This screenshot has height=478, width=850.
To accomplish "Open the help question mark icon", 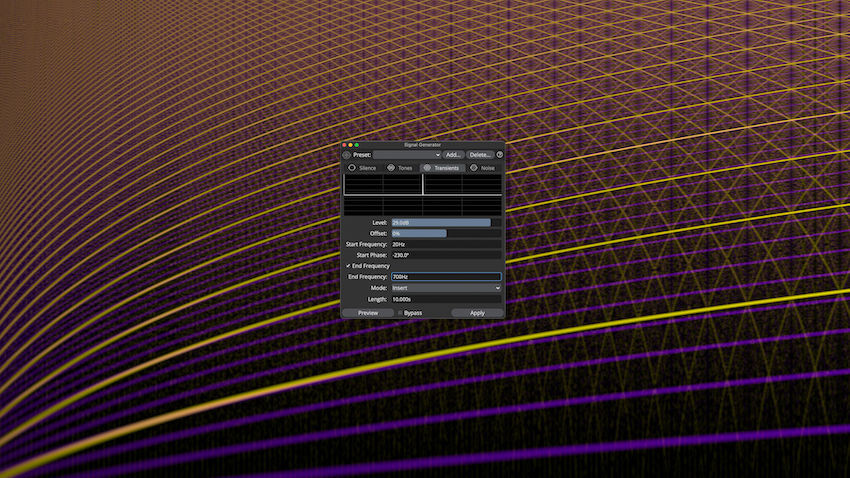I will click(500, 155).
